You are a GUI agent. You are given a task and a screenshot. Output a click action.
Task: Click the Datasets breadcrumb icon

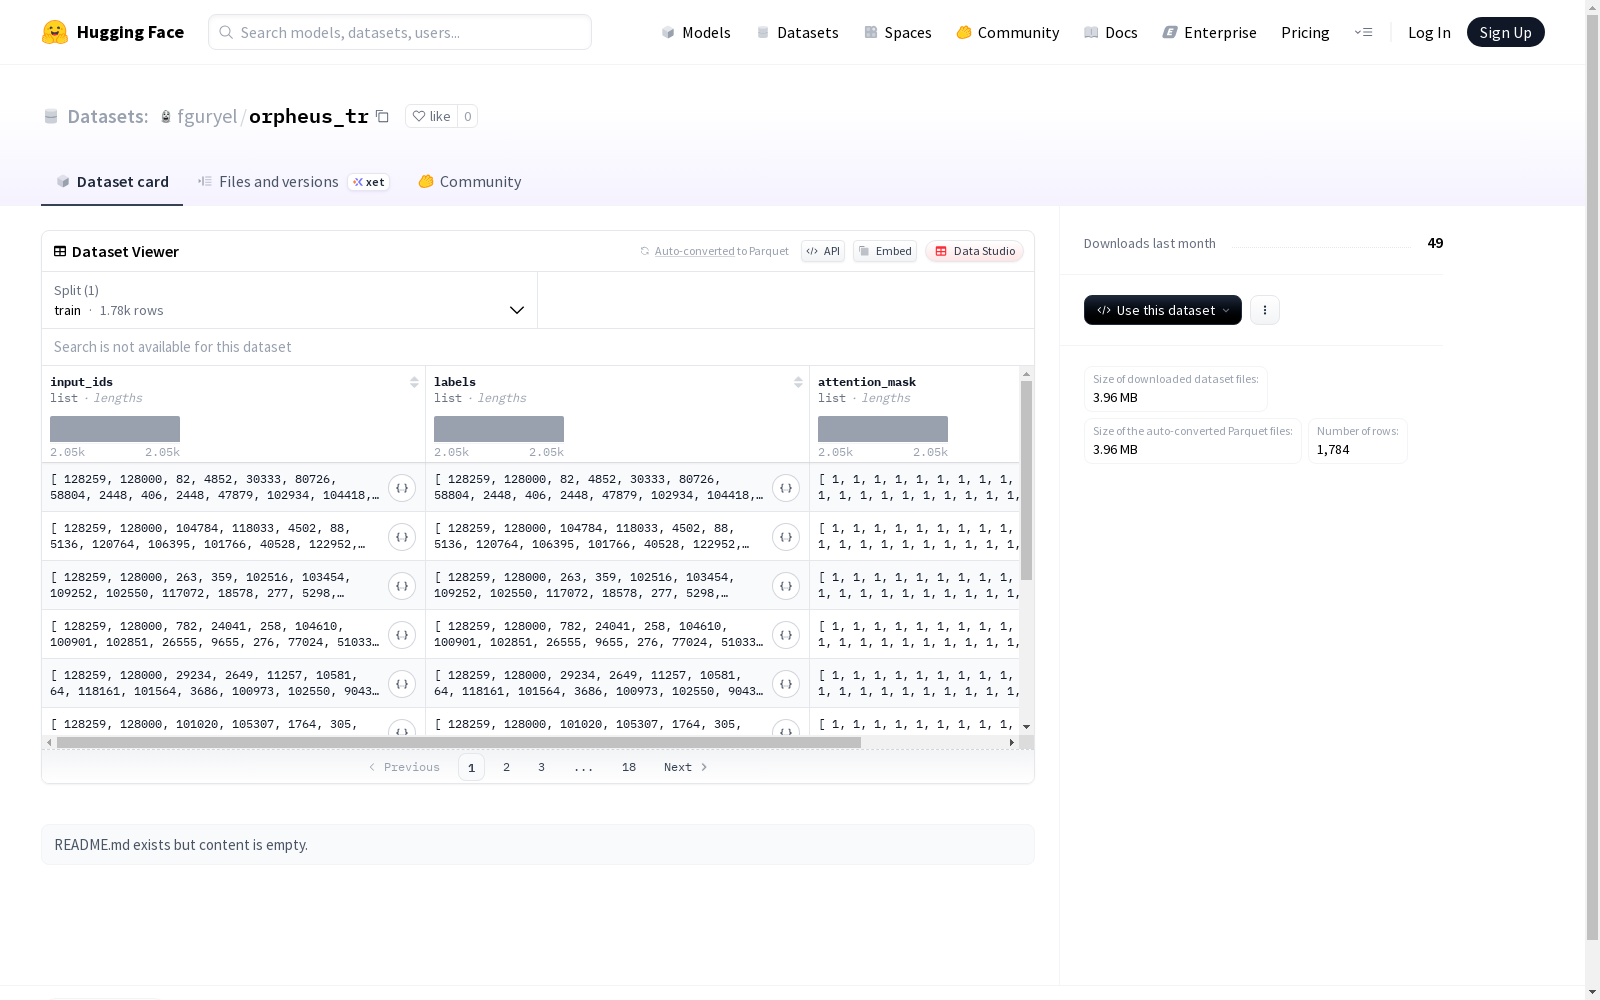51,116
